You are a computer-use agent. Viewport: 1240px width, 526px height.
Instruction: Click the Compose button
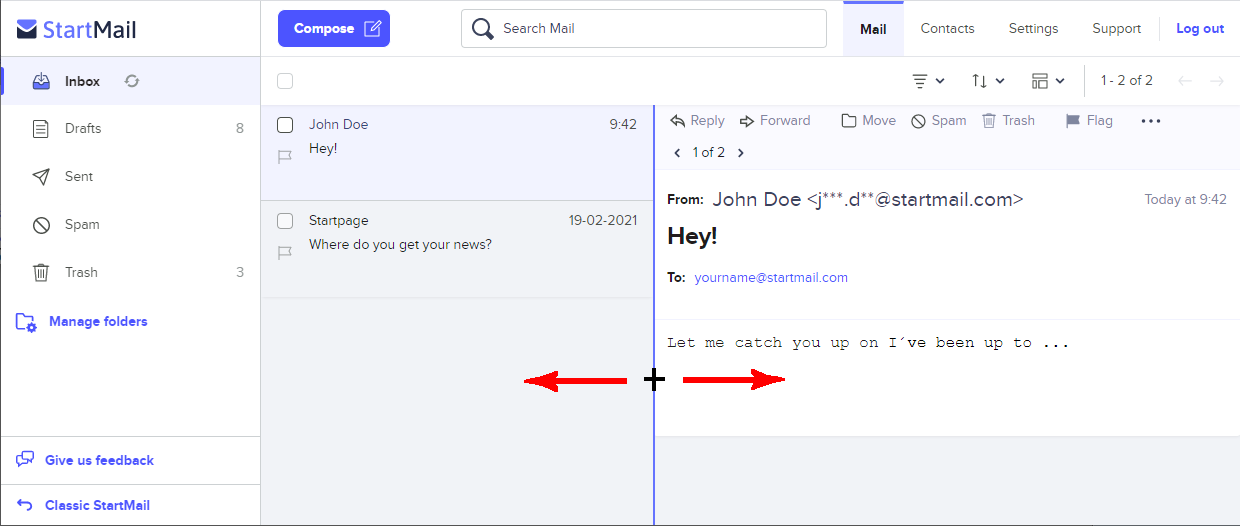(334, 29)
